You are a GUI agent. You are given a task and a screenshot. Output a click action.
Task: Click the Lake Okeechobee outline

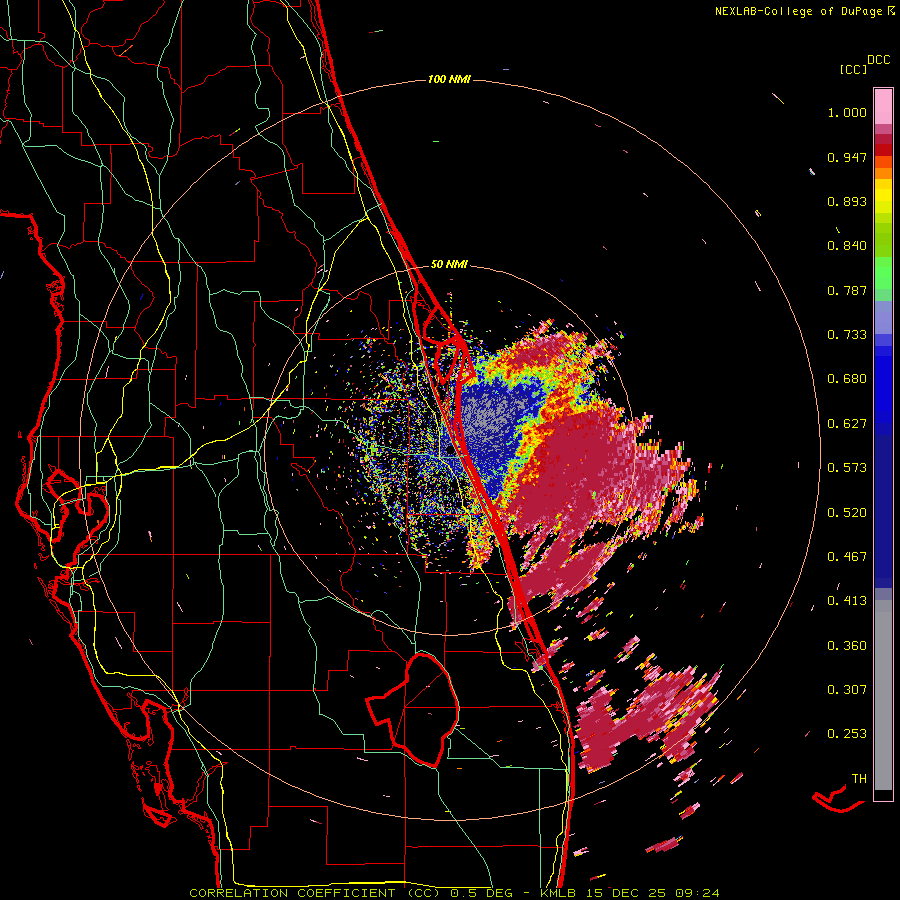(x=413, y=709)
